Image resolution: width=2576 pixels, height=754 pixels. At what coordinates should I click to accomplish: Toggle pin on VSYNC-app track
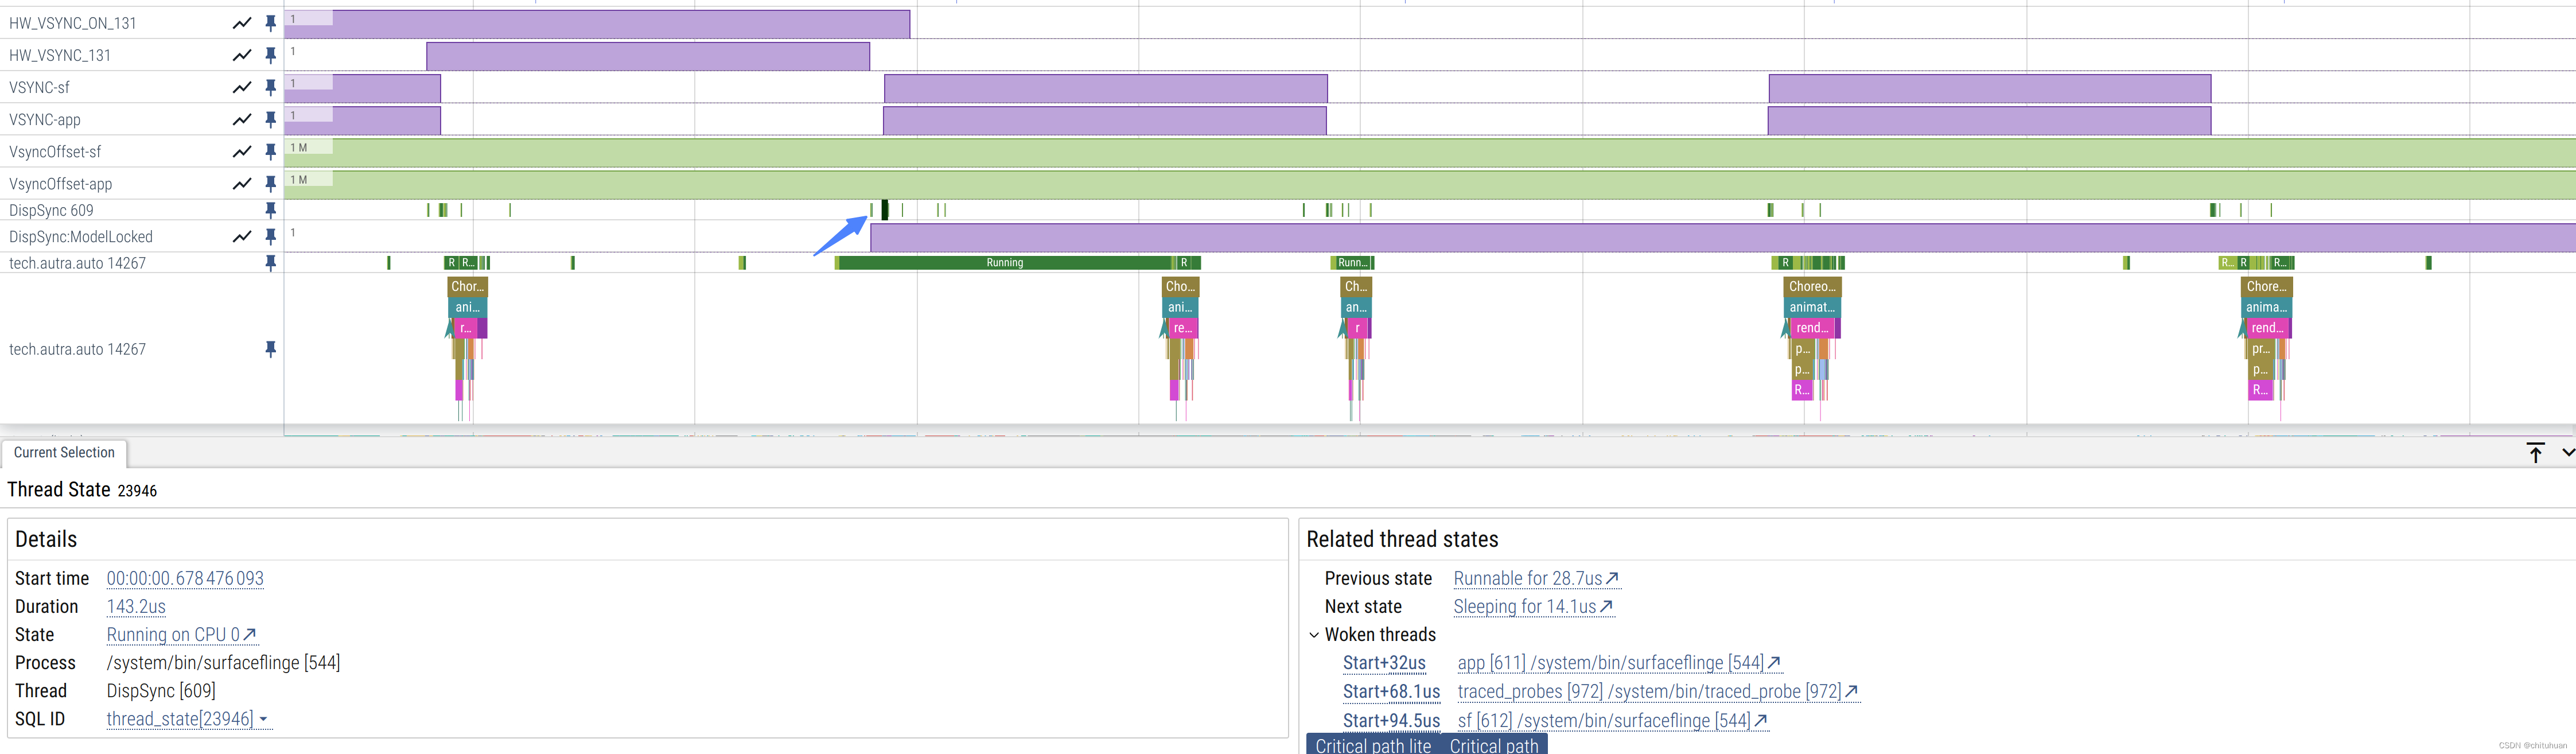tap(270, 119)
